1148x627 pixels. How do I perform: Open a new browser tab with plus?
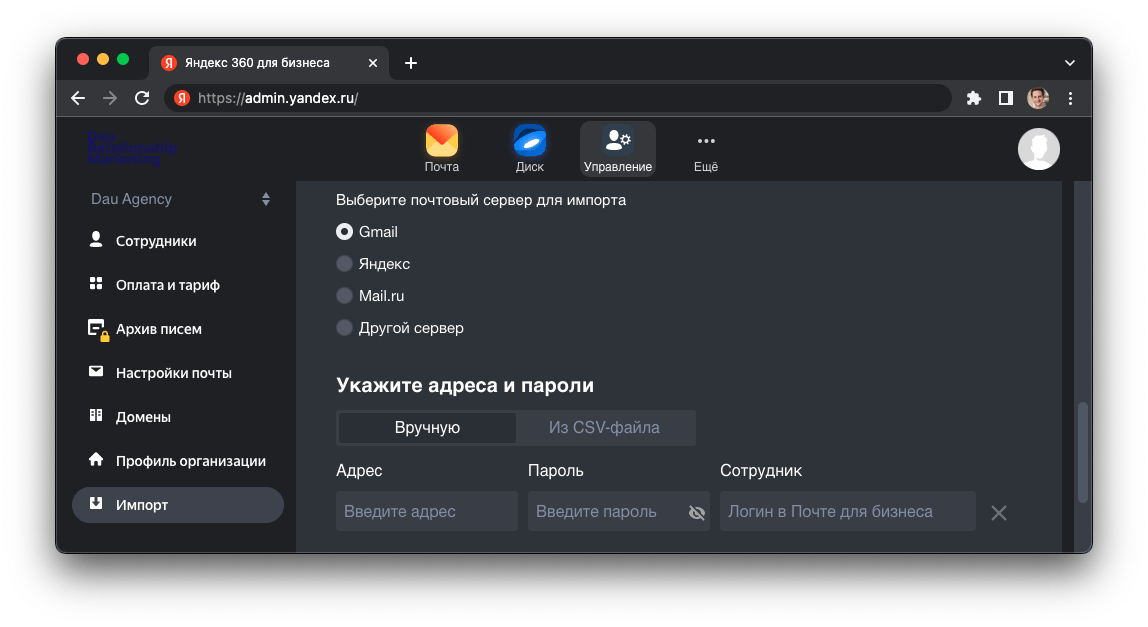(x=411, y=63)
